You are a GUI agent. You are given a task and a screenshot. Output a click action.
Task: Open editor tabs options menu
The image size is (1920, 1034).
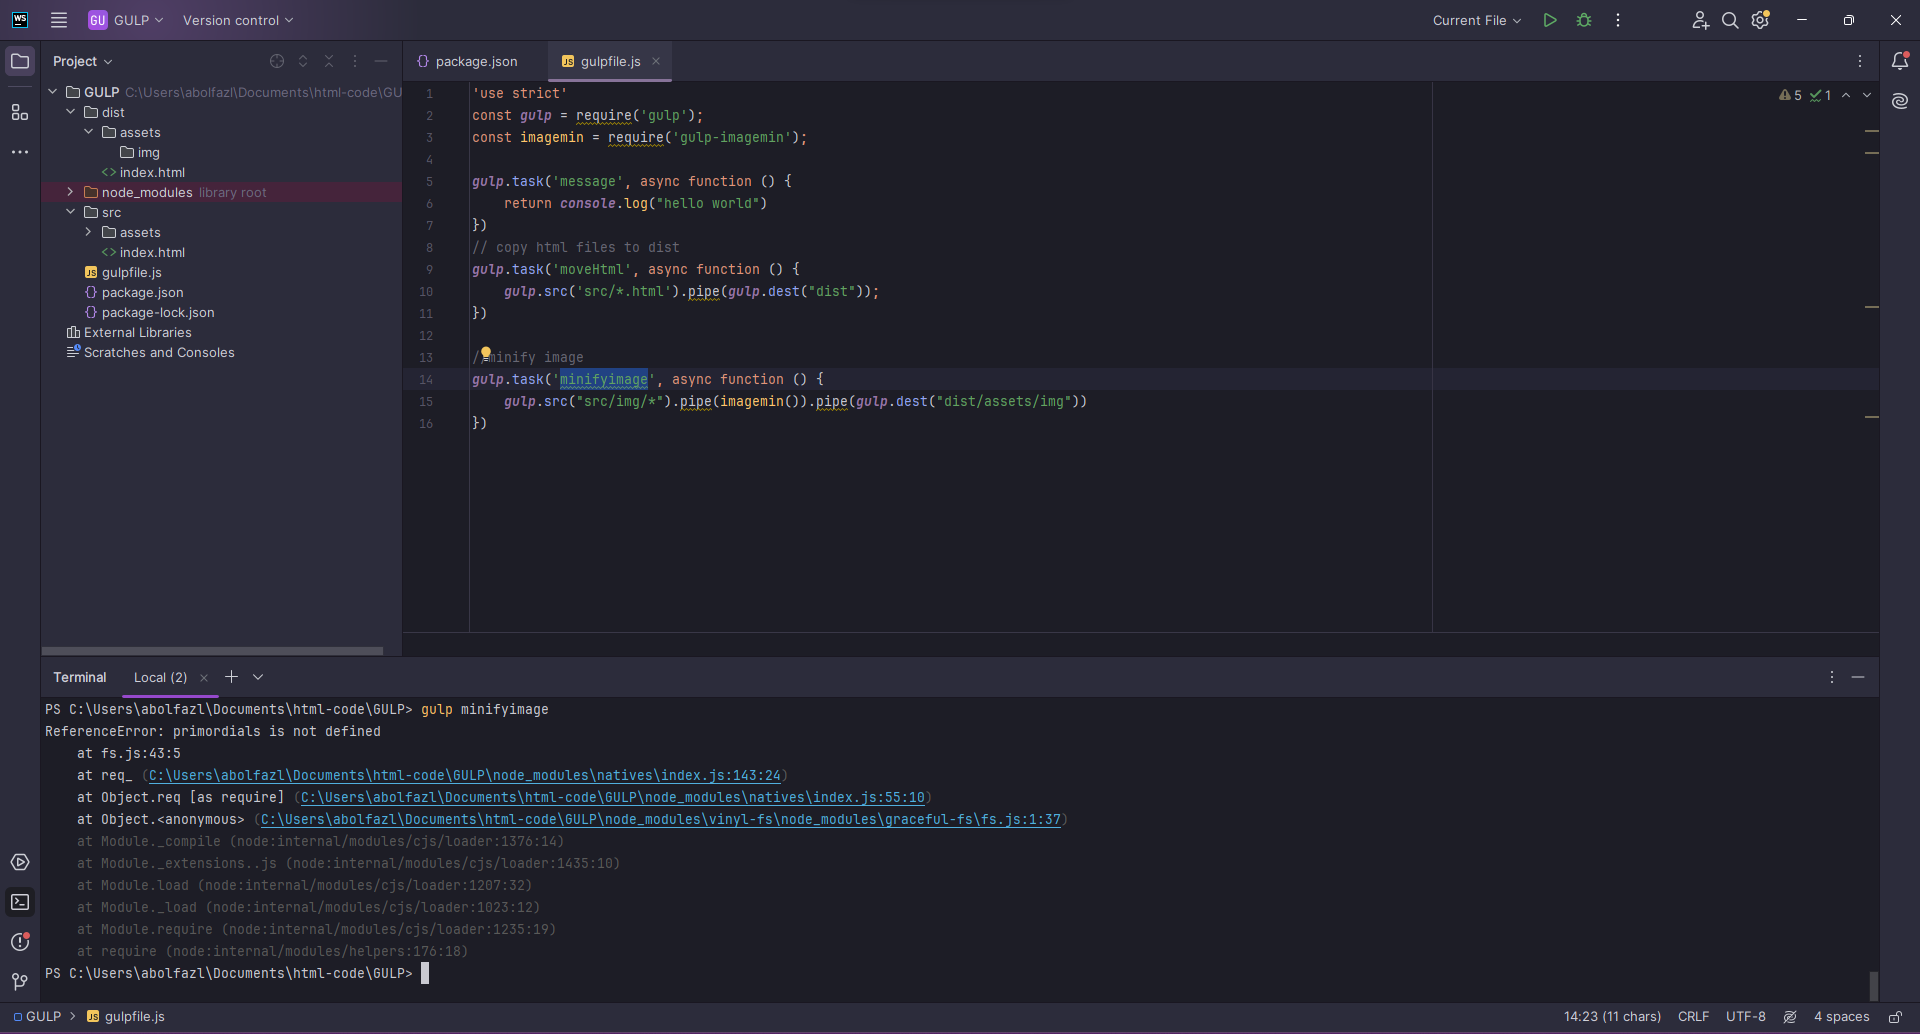(1860, 61)
